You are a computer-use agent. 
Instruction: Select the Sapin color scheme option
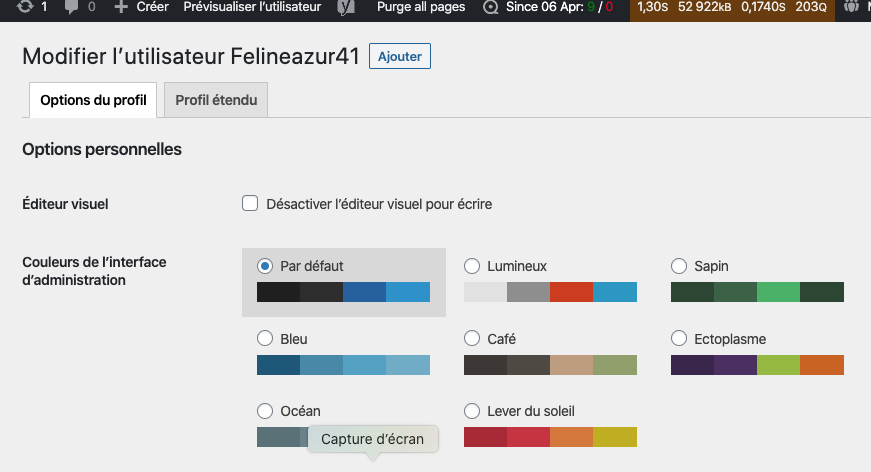679,266
